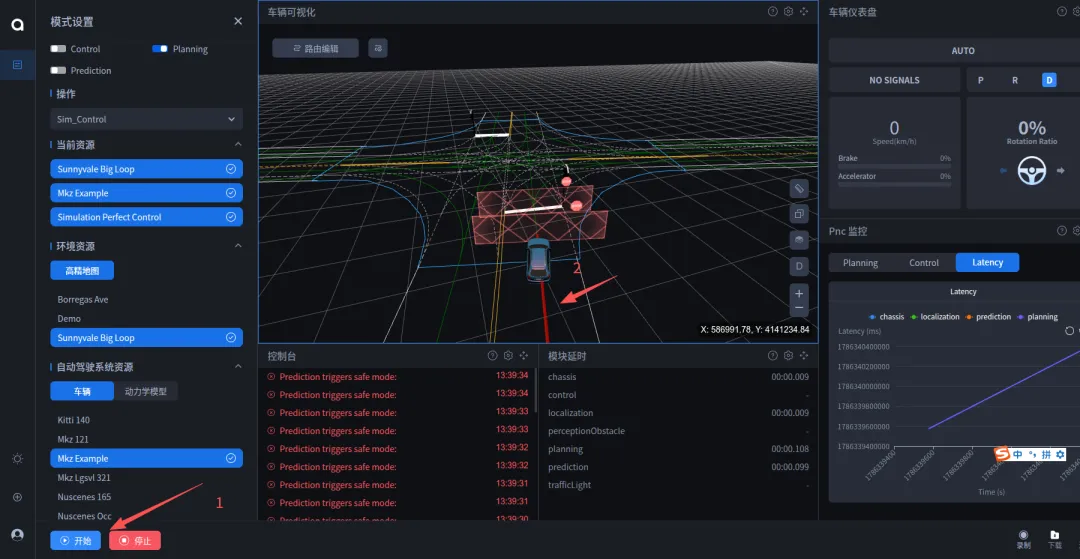Open the mode settings sidebar icon
This screenshot has height=559, width=1080.
(x=17, y=65)
